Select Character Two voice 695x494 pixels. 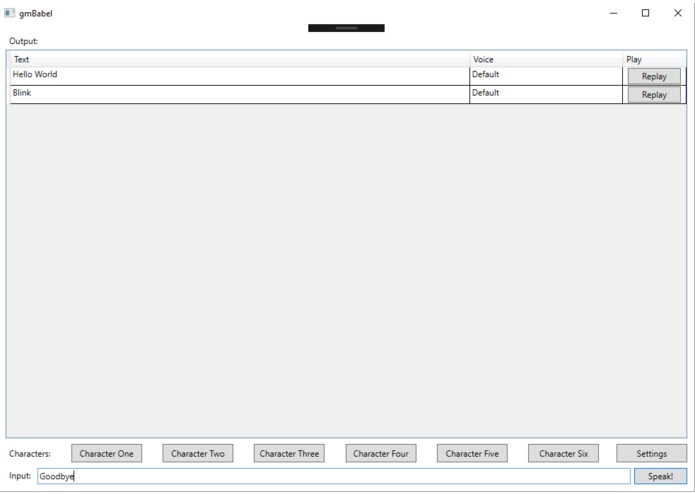[x=198, y=453]
